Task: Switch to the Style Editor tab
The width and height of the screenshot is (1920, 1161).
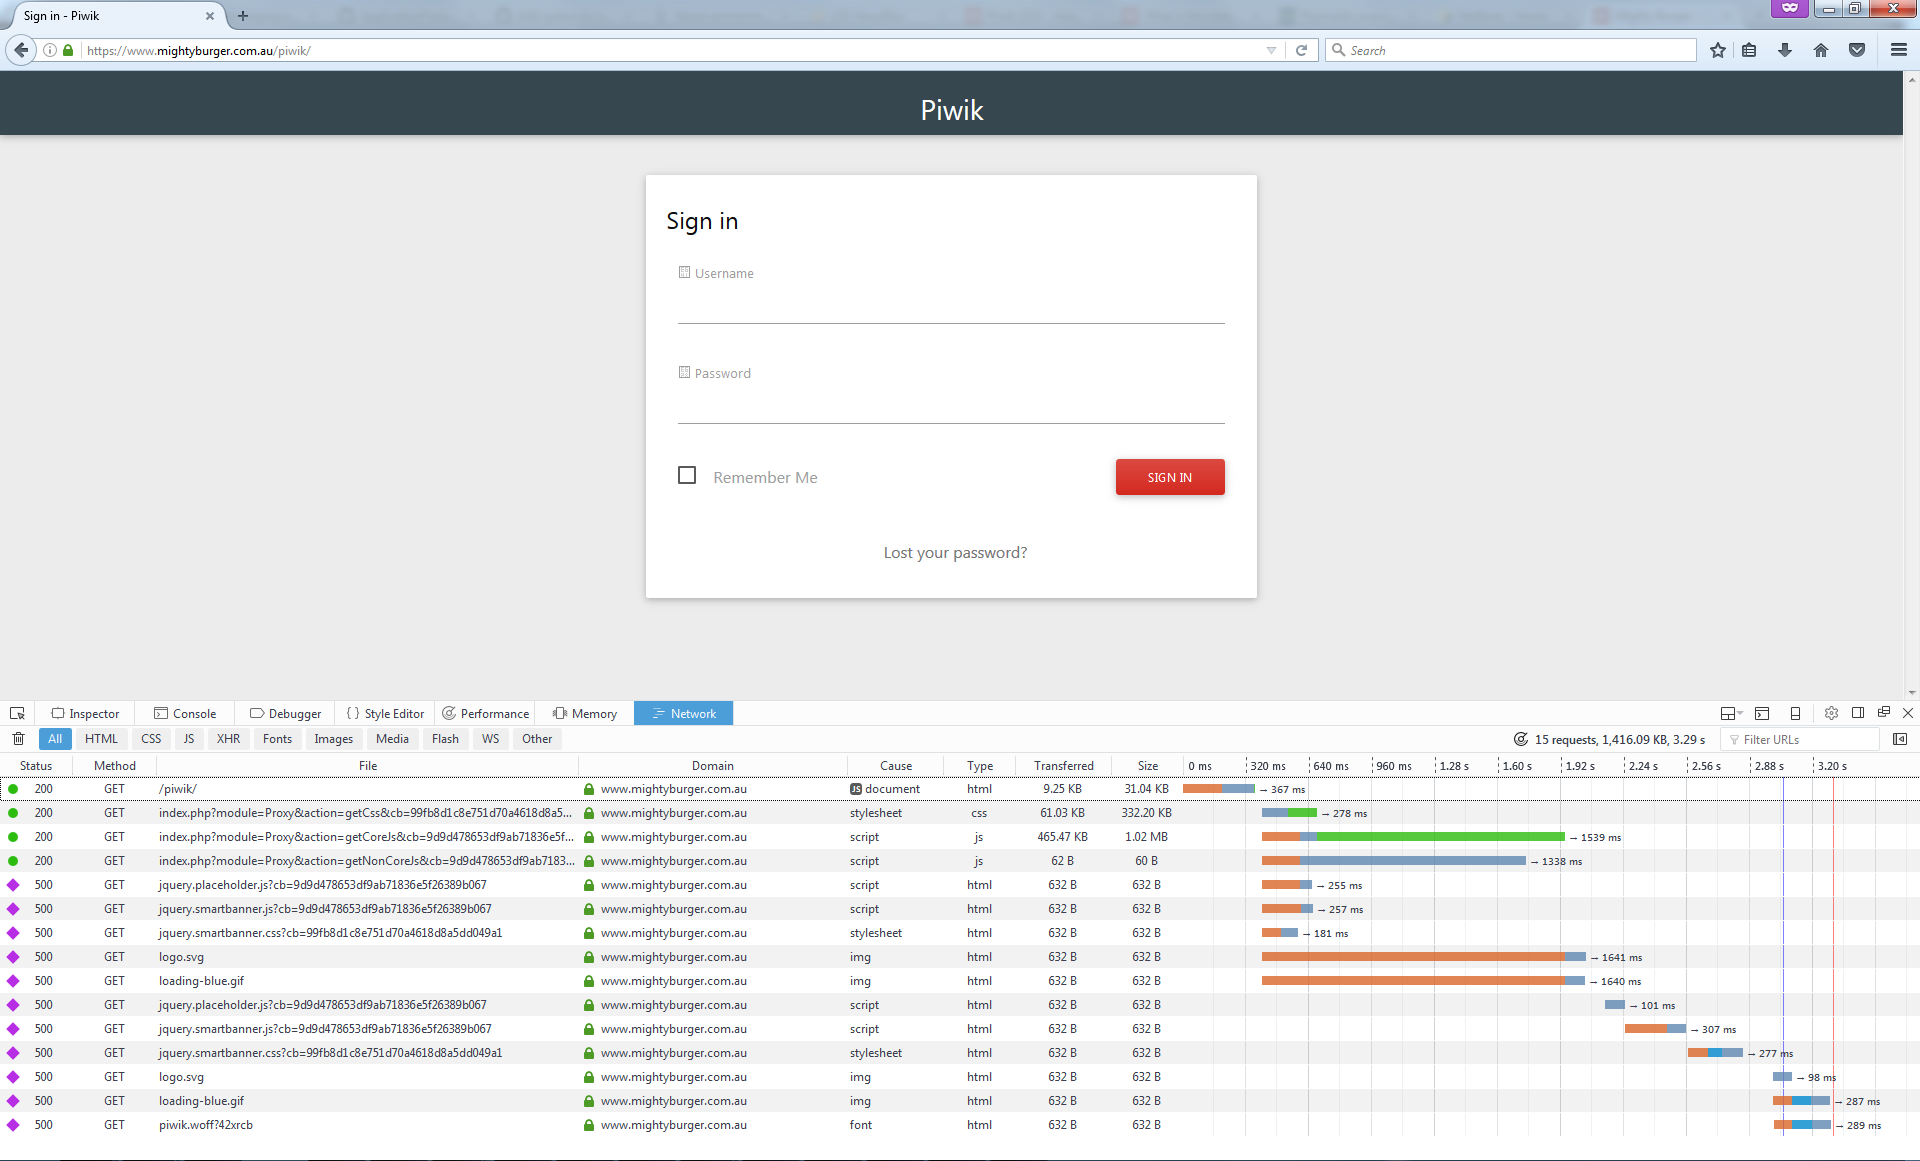Action: 386,713
